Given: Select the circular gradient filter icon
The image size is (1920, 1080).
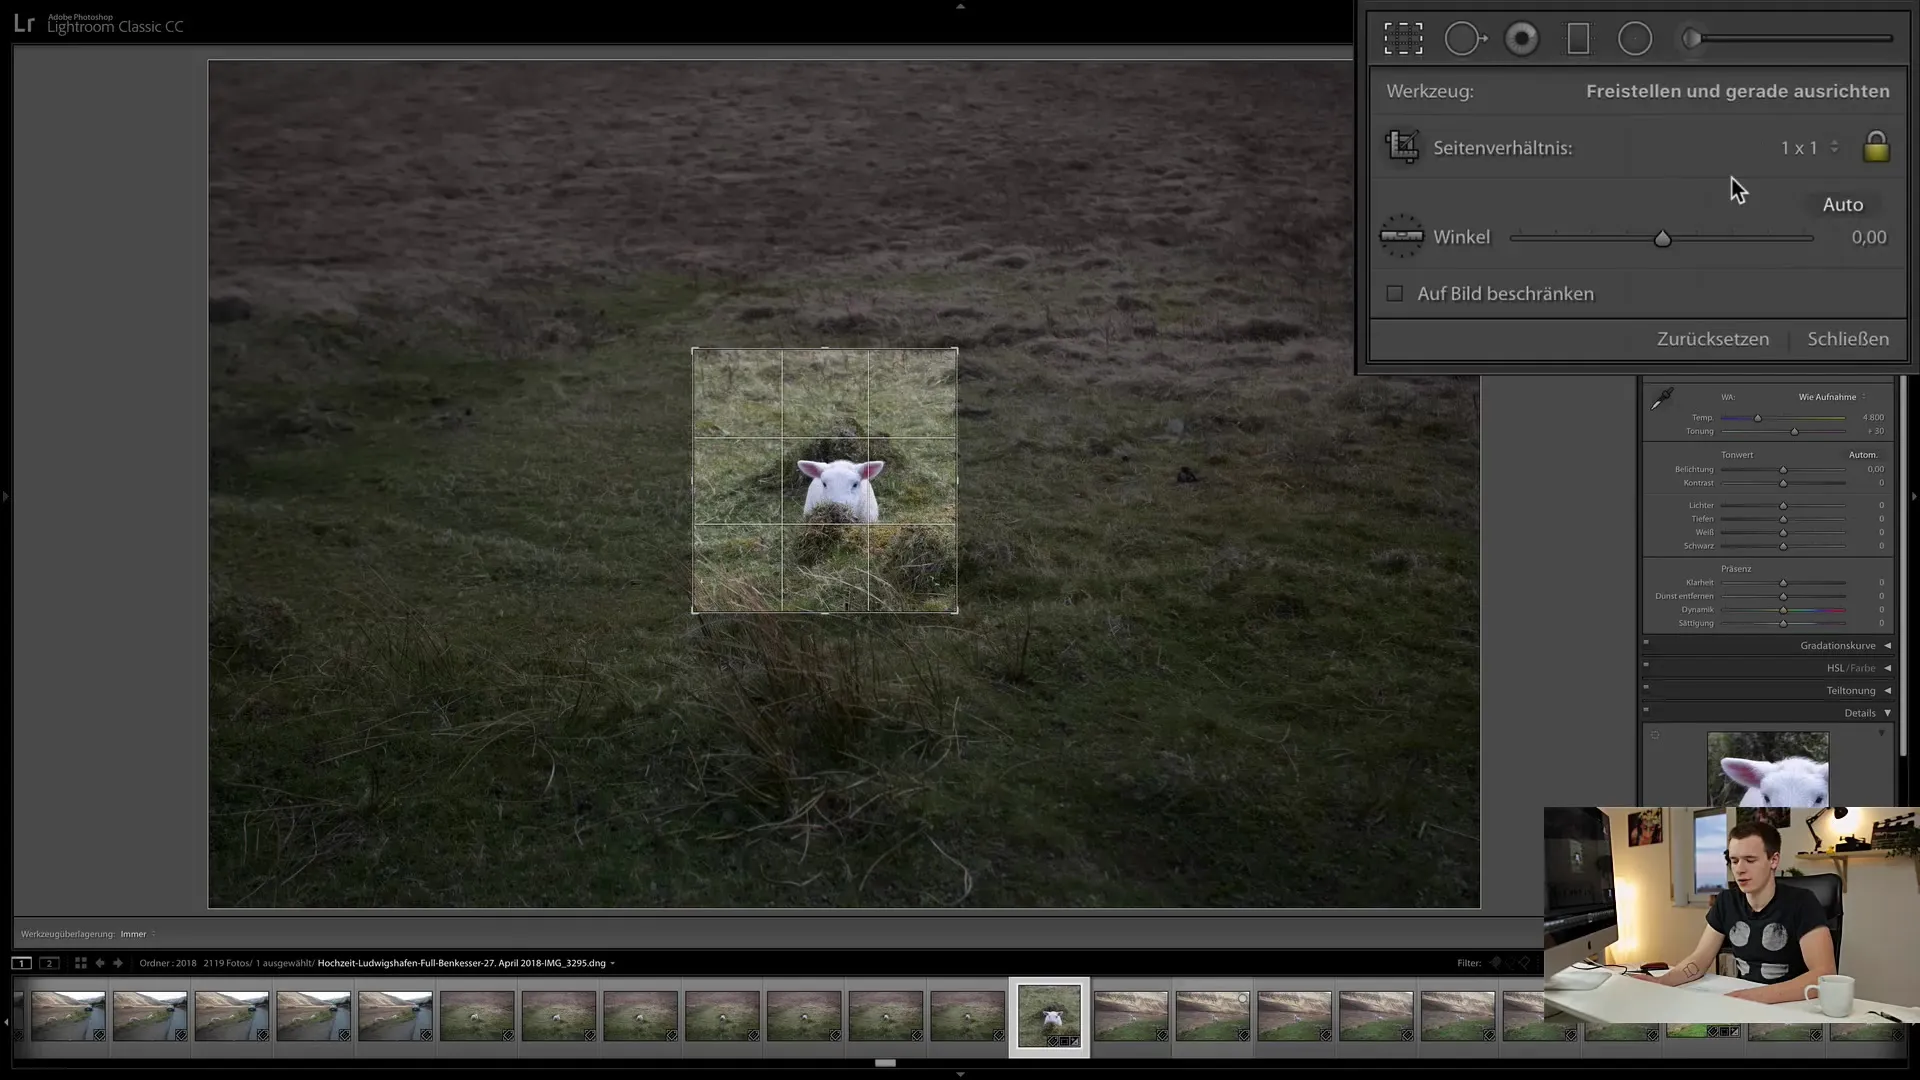Looking at the screenshot, I should [1635, 38].
